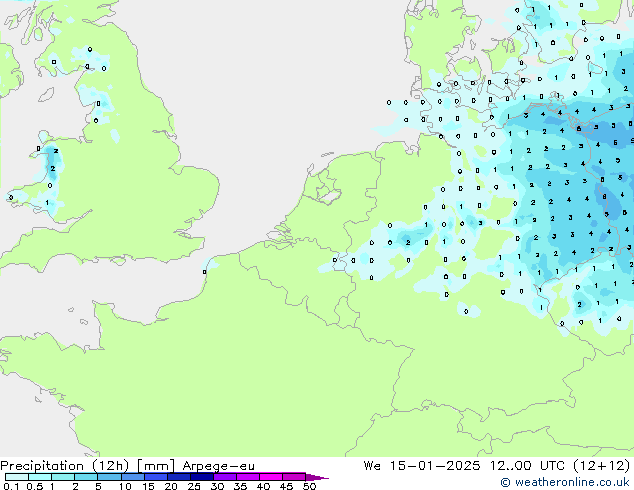Viewport: 634px width, 490px height.
Task: Click the 'Precipitation (12h) [mm] Arpege-eu' title
Action: tap(127, 466)
